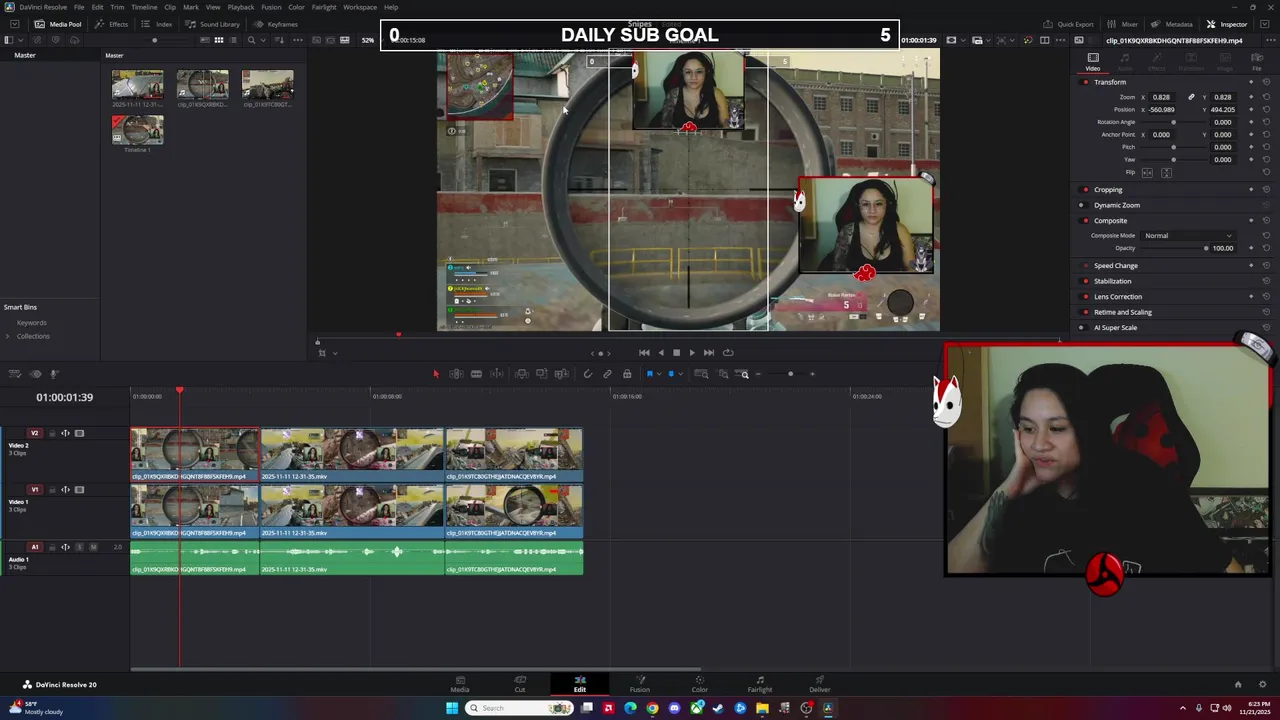Toggle the Loop playback button
Screen dimensions: 1280x720
pos(728,352)
